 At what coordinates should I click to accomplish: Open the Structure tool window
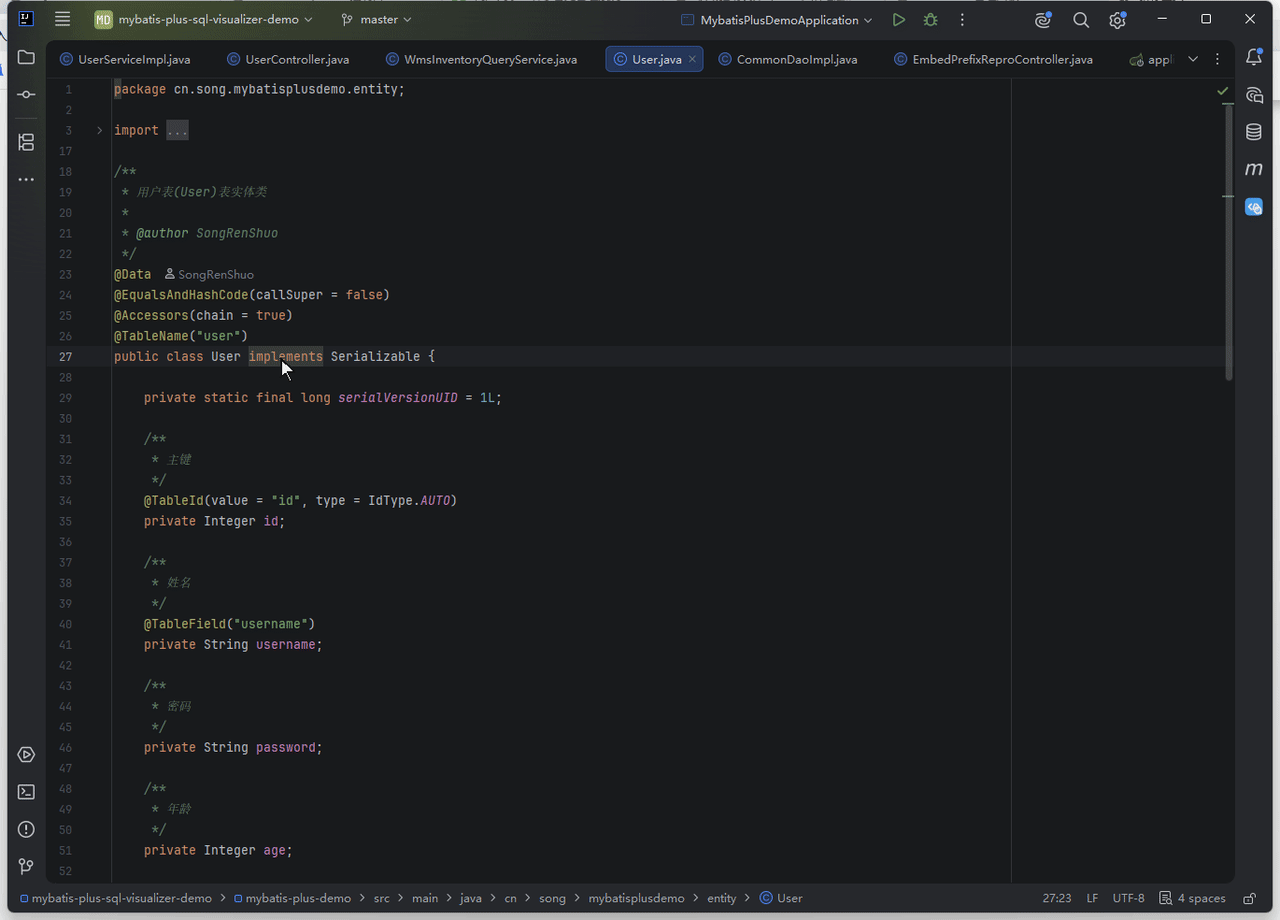click(x=26, y=142)
